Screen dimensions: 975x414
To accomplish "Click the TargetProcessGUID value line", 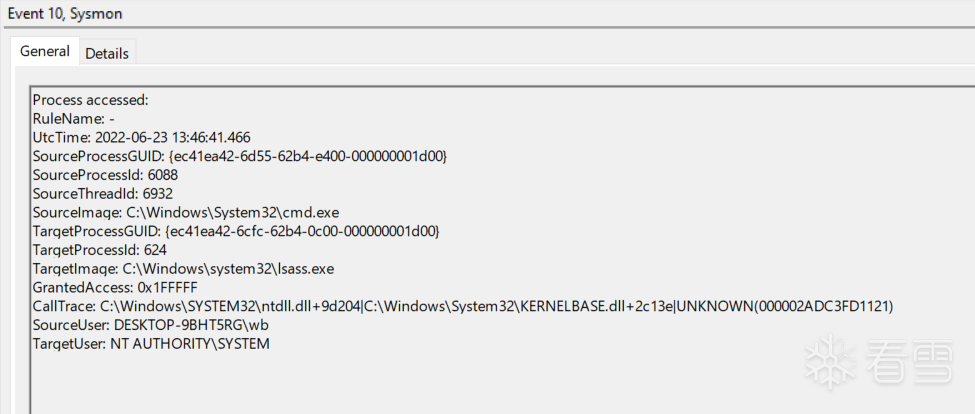I will coord(236,231).
